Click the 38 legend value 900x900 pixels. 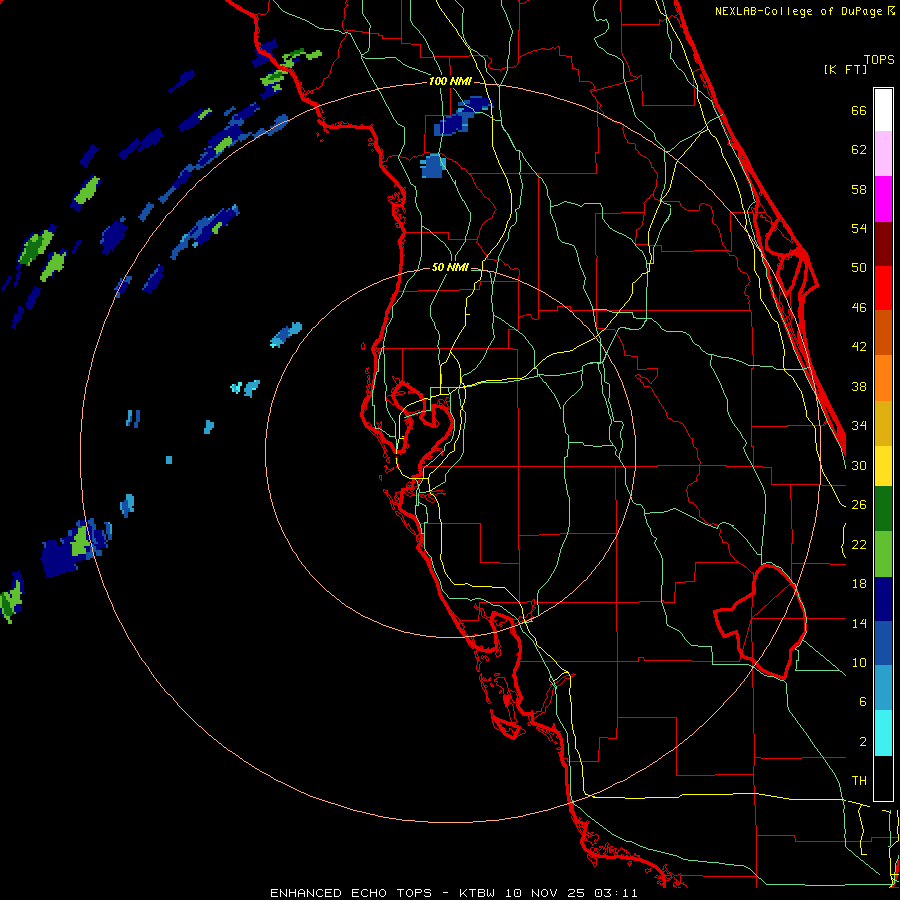coord(859,387)
